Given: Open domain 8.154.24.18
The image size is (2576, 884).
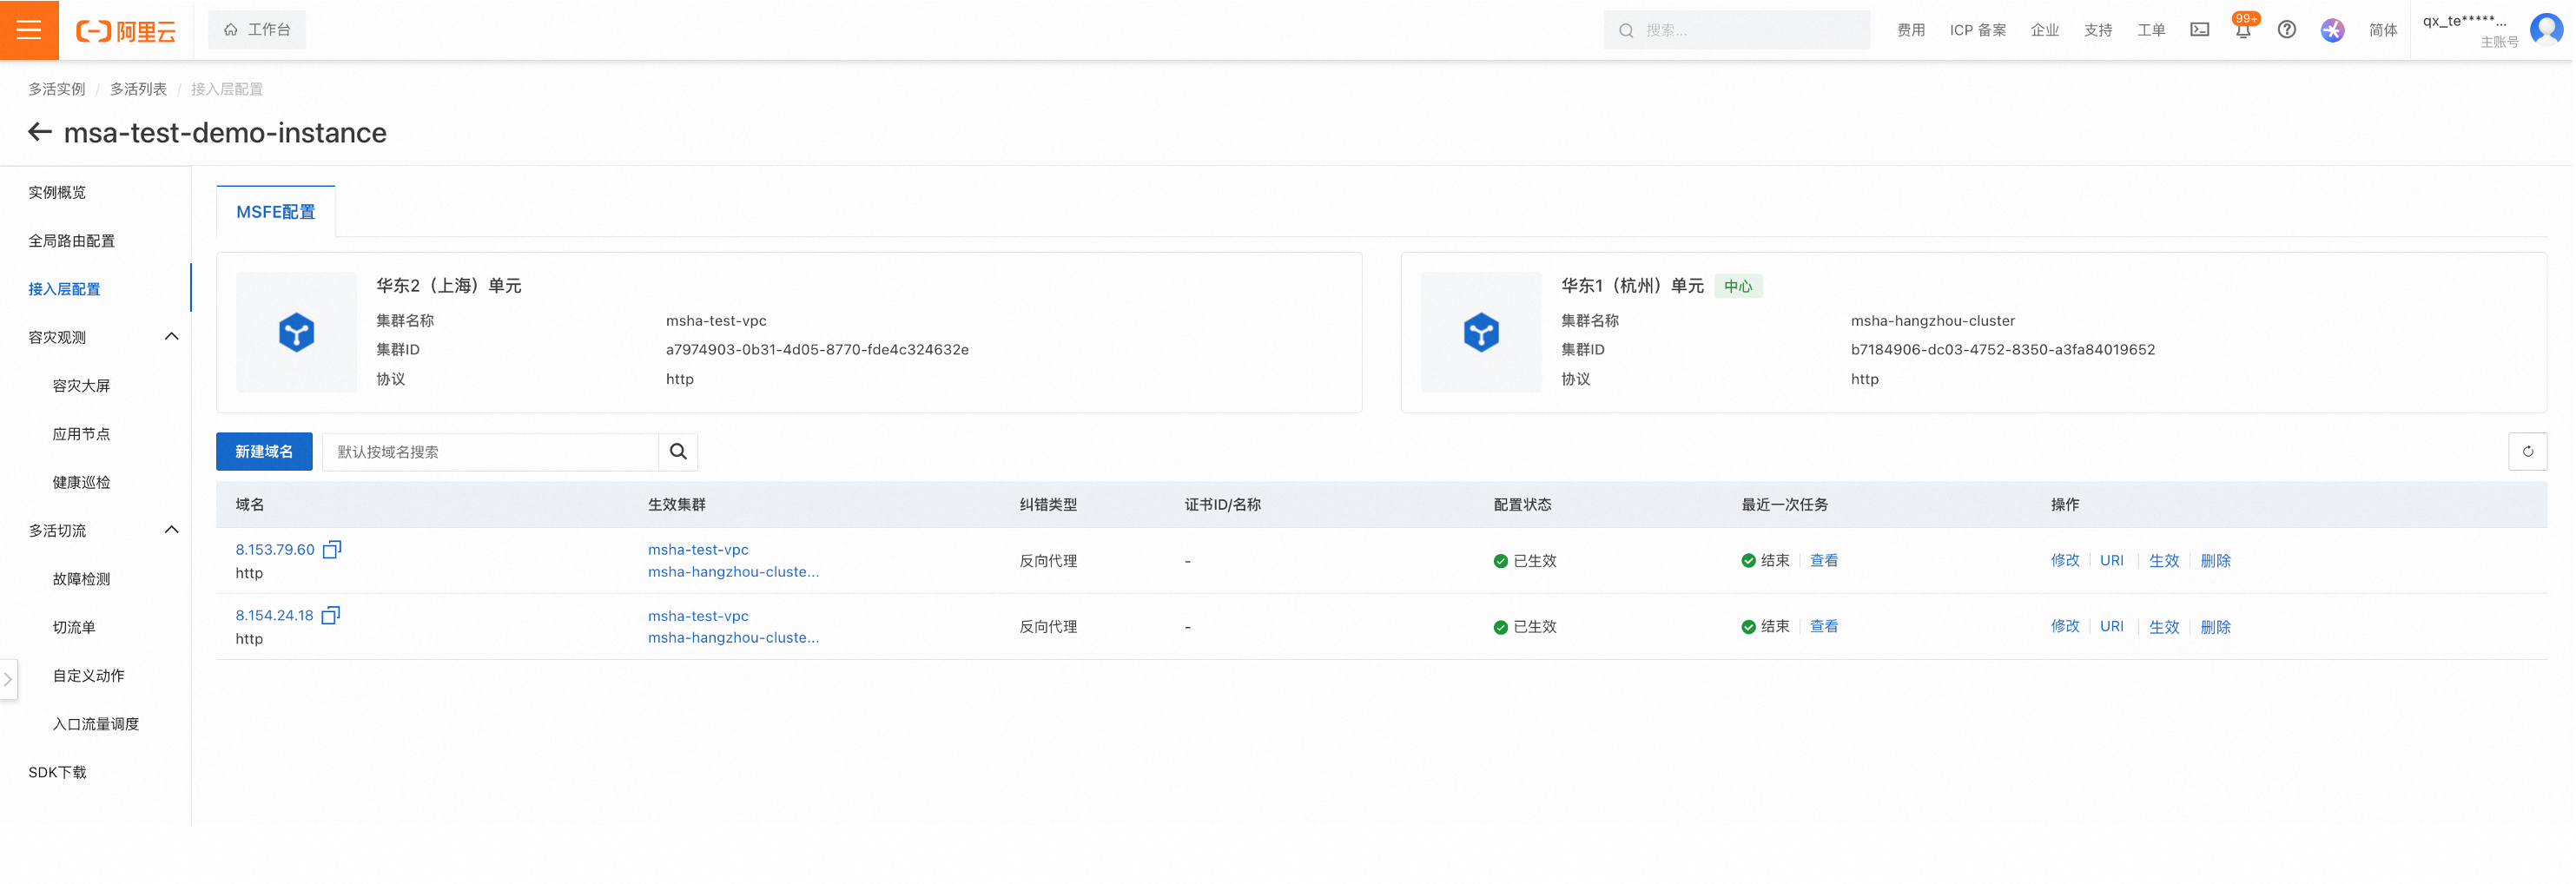Looking at the screenshot, I should tap(274, 616).
